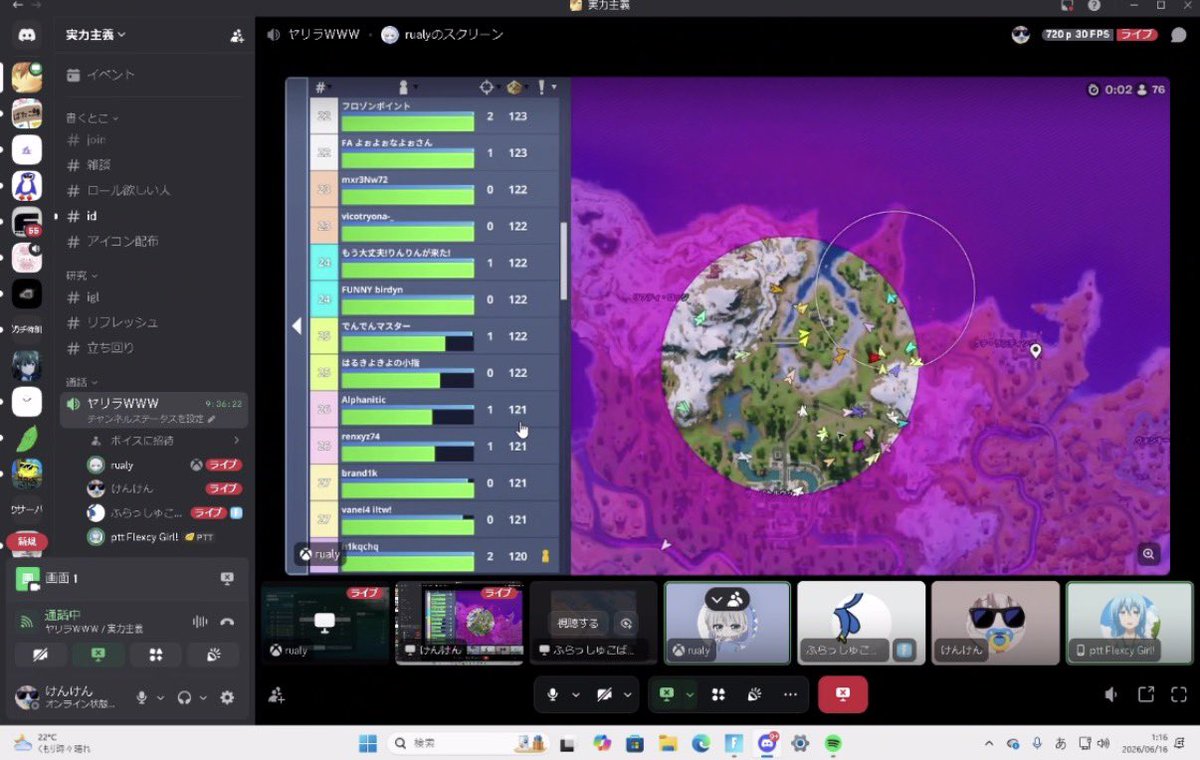Mute microphone in the call control bar
The width and height of the screenshot is (1200, 760).
552,694
